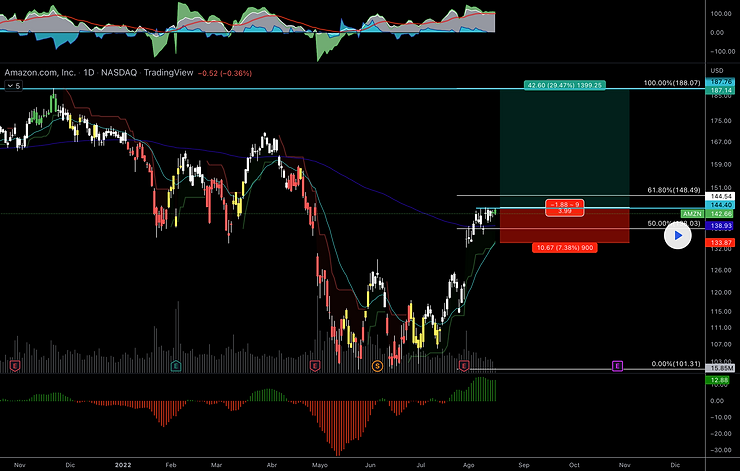Open the purple upcoming earnings E marker
Viewport: 740px width, 471px height.
click(617, 365)
